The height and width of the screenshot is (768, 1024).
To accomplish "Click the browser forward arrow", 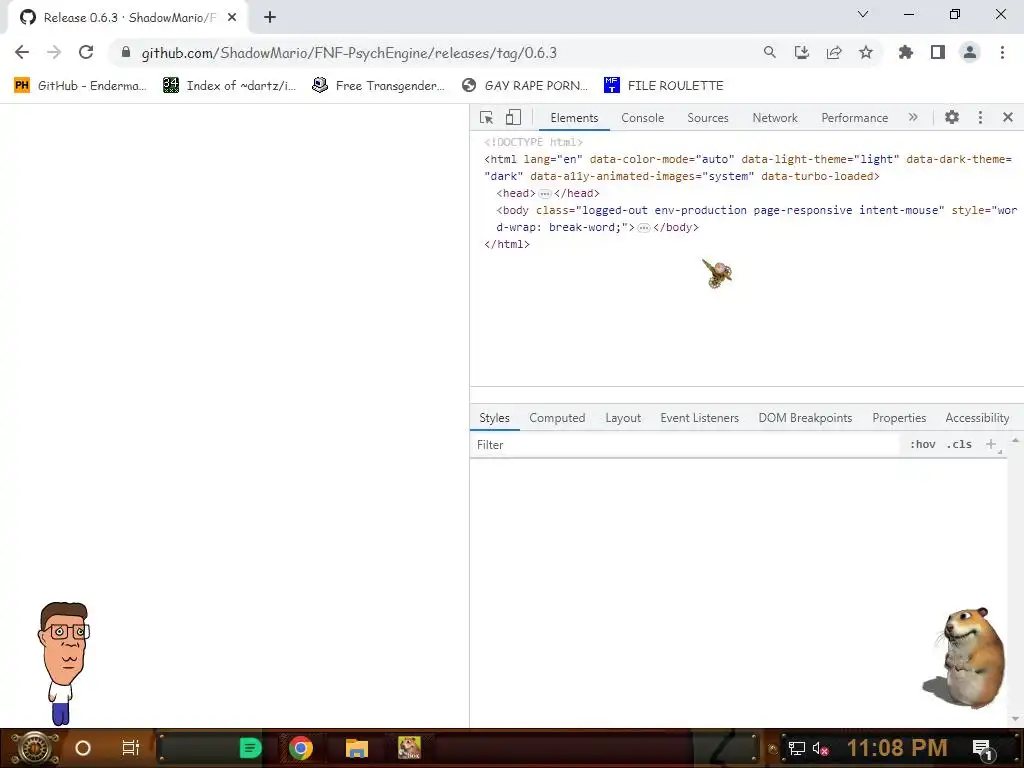I will [54, 52].
